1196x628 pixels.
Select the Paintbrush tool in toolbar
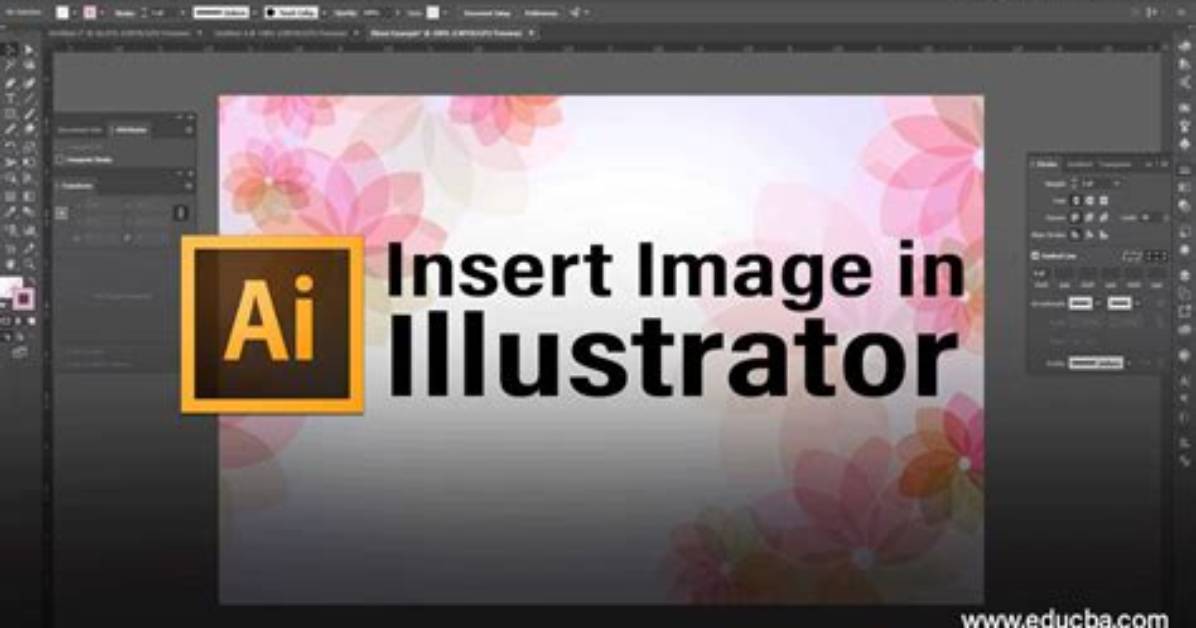[29, 114]
